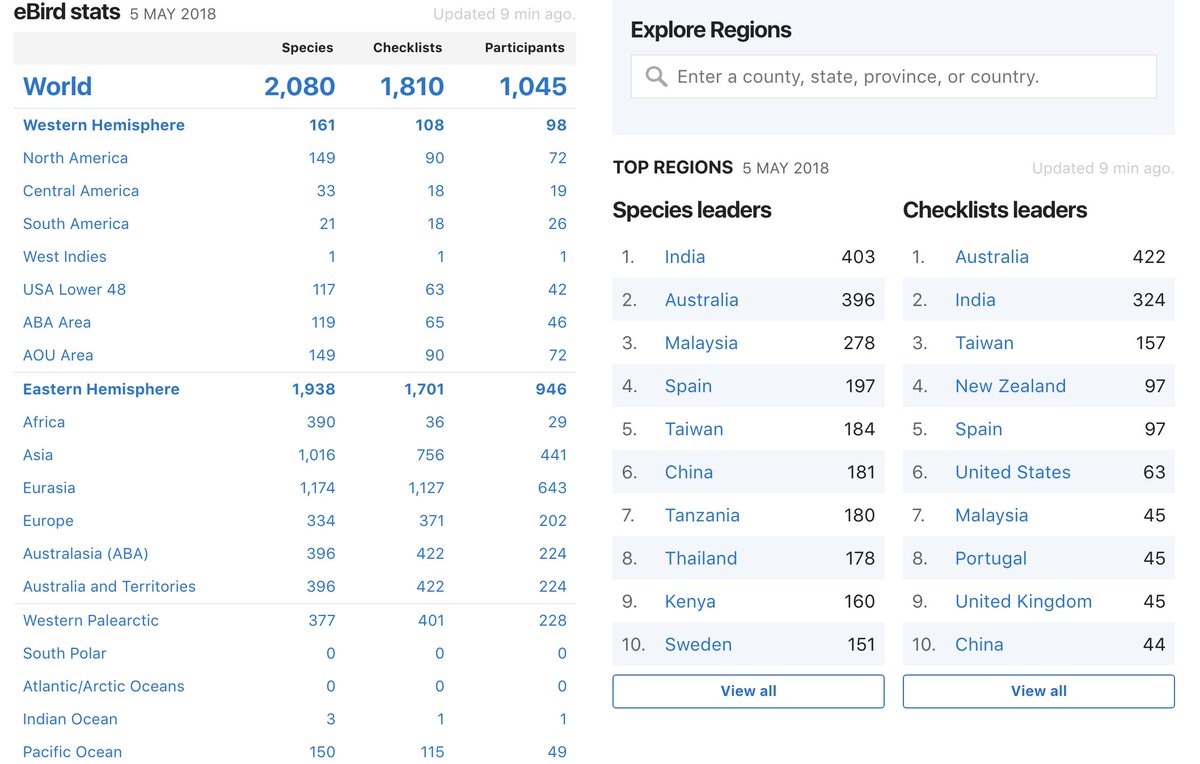Click Eurasia species count 1,174
1200x764 pixels.
317,488
